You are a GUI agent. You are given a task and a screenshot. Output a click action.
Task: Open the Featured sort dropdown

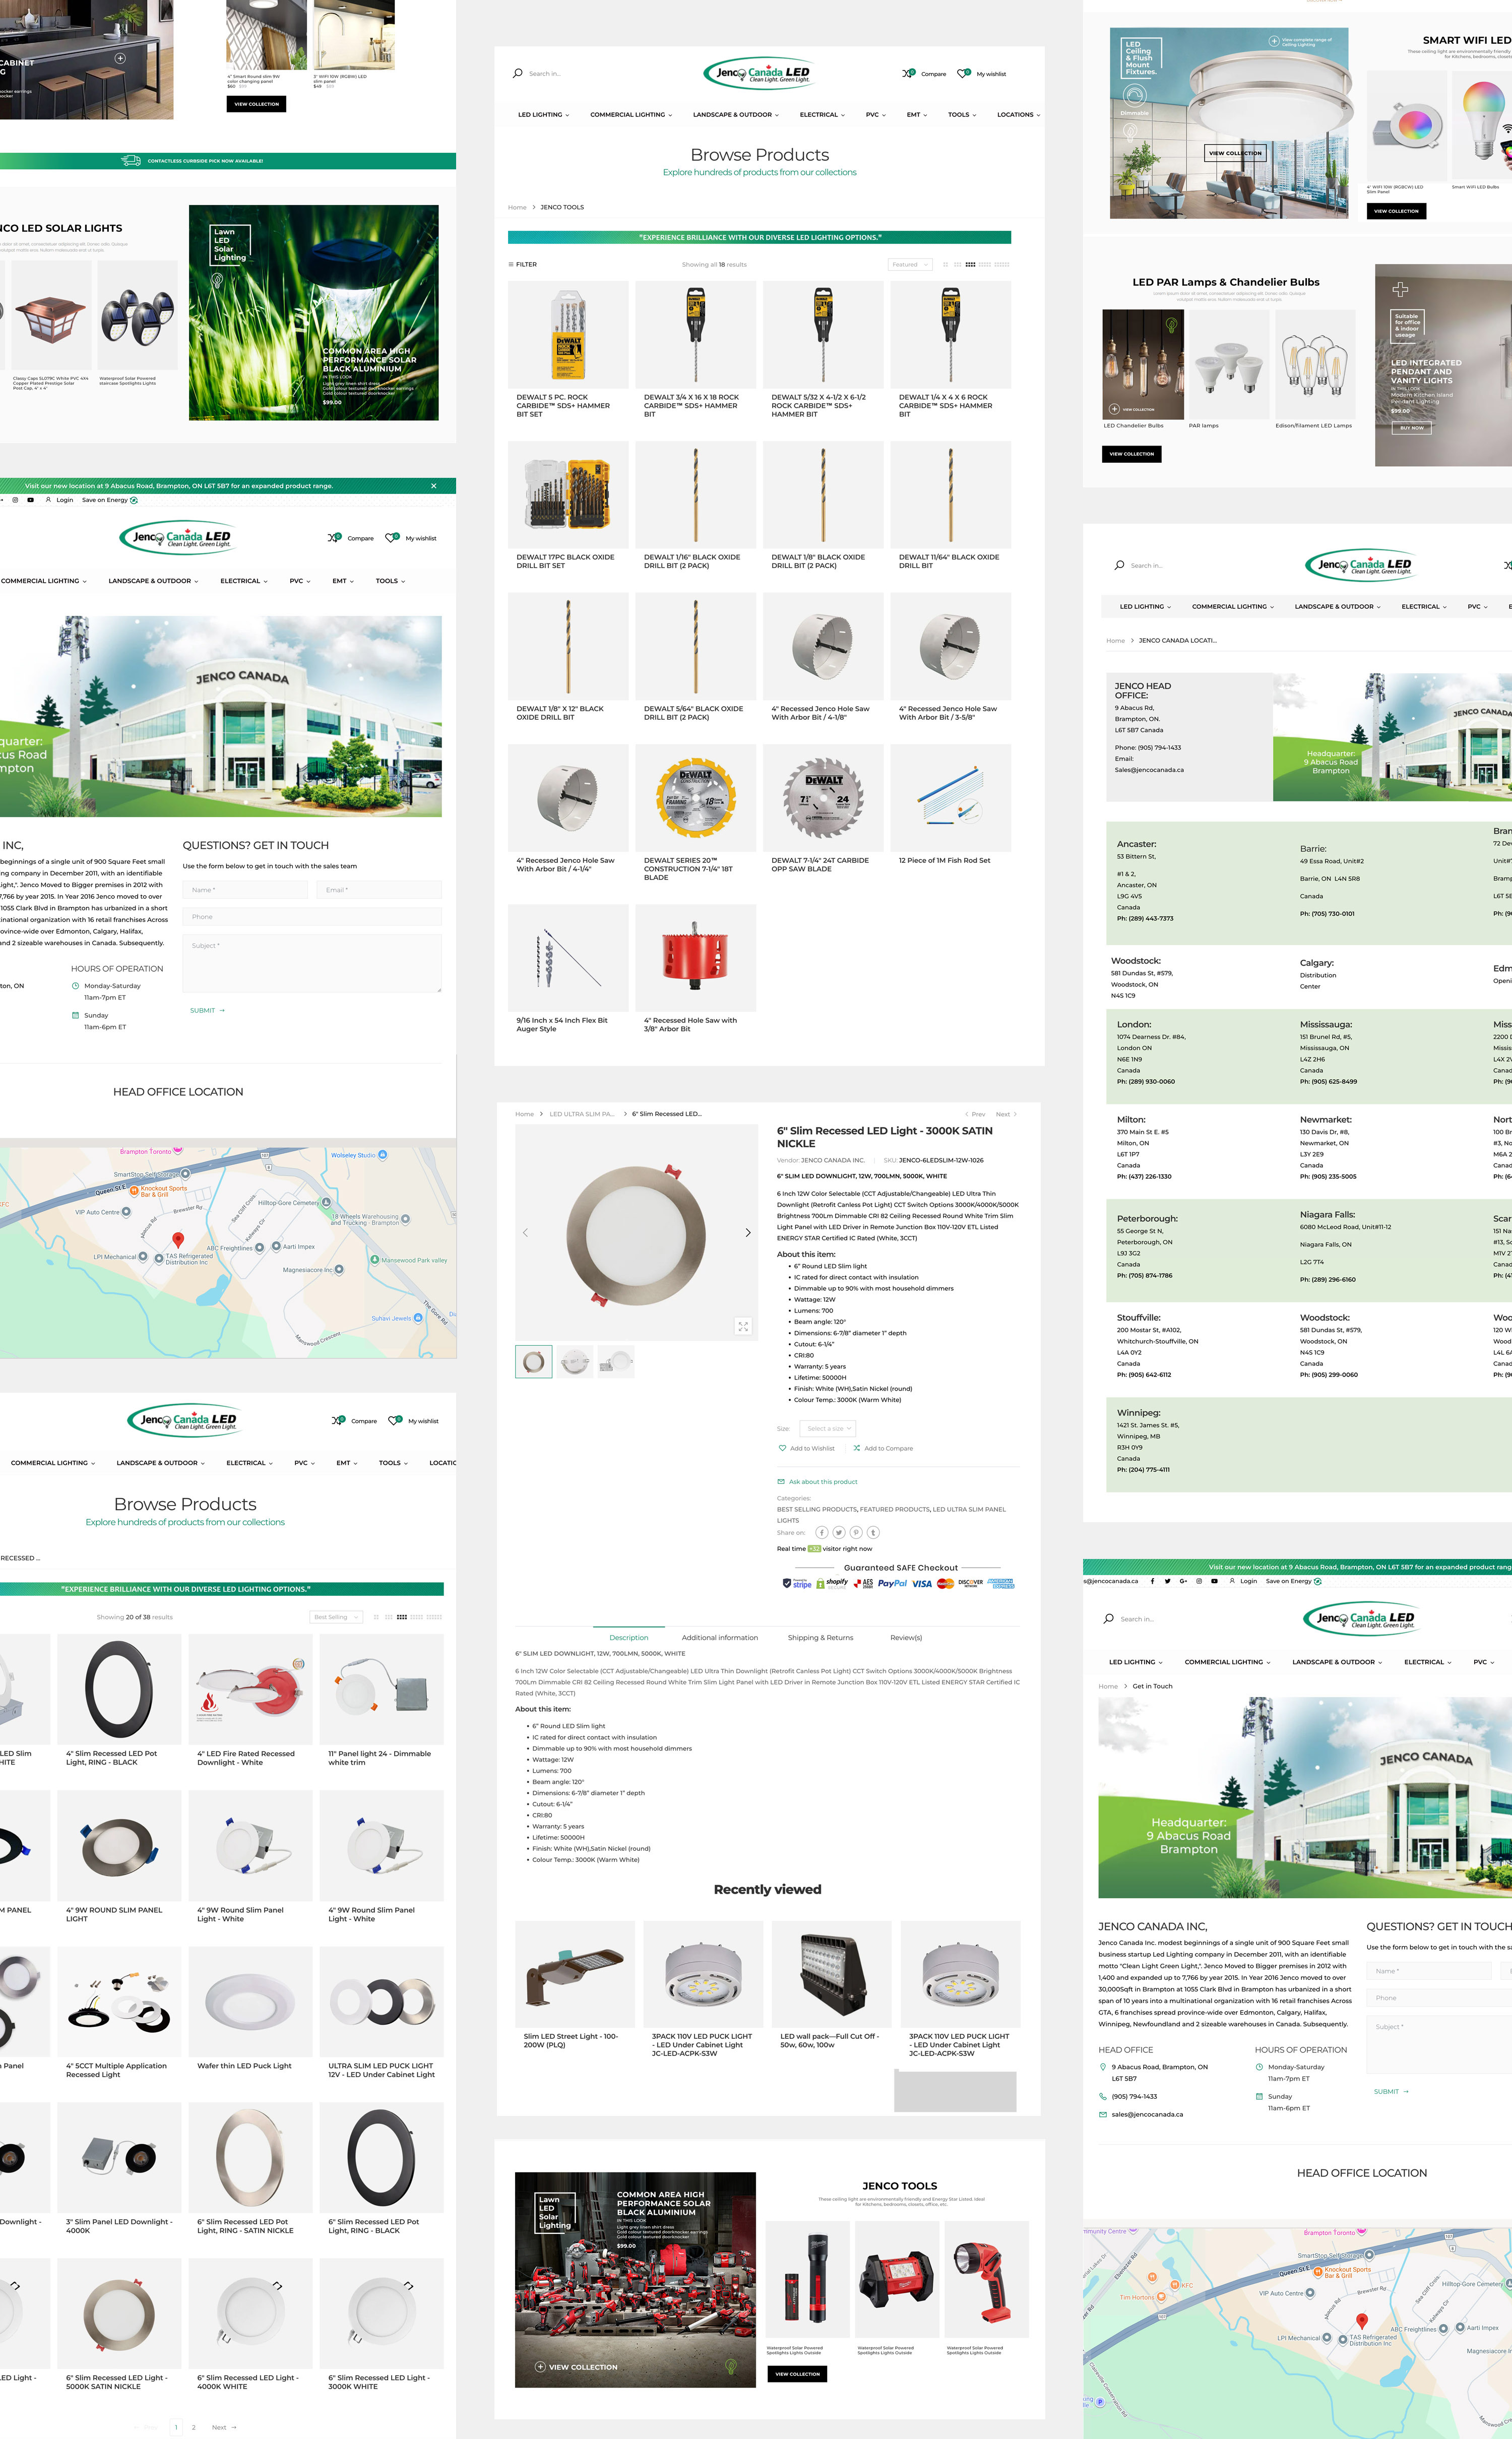909,265
